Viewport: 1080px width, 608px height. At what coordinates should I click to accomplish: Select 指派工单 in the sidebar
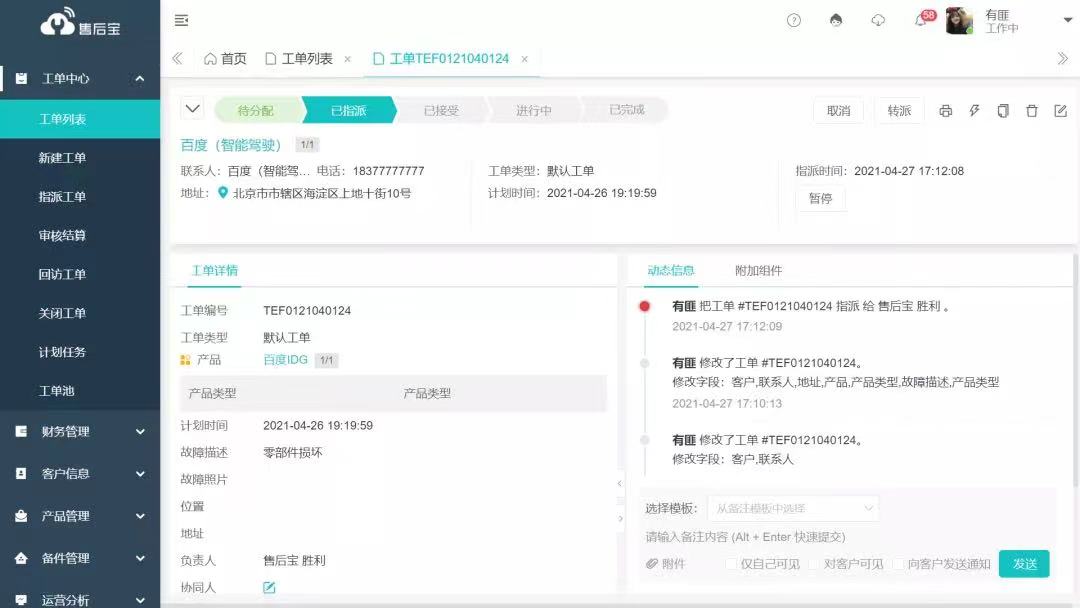coord(62,197)
